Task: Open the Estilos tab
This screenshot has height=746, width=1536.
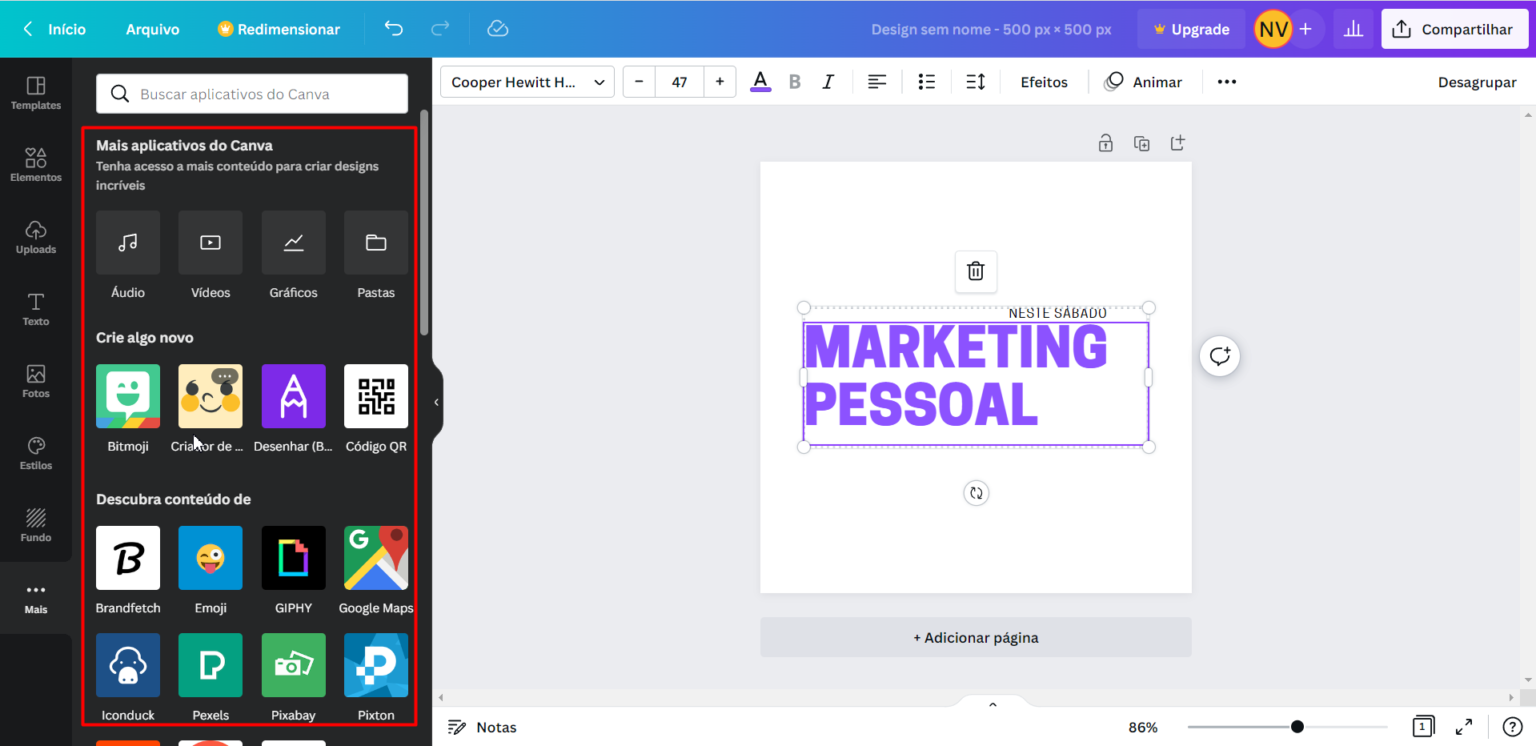Action: coord(36,453)
